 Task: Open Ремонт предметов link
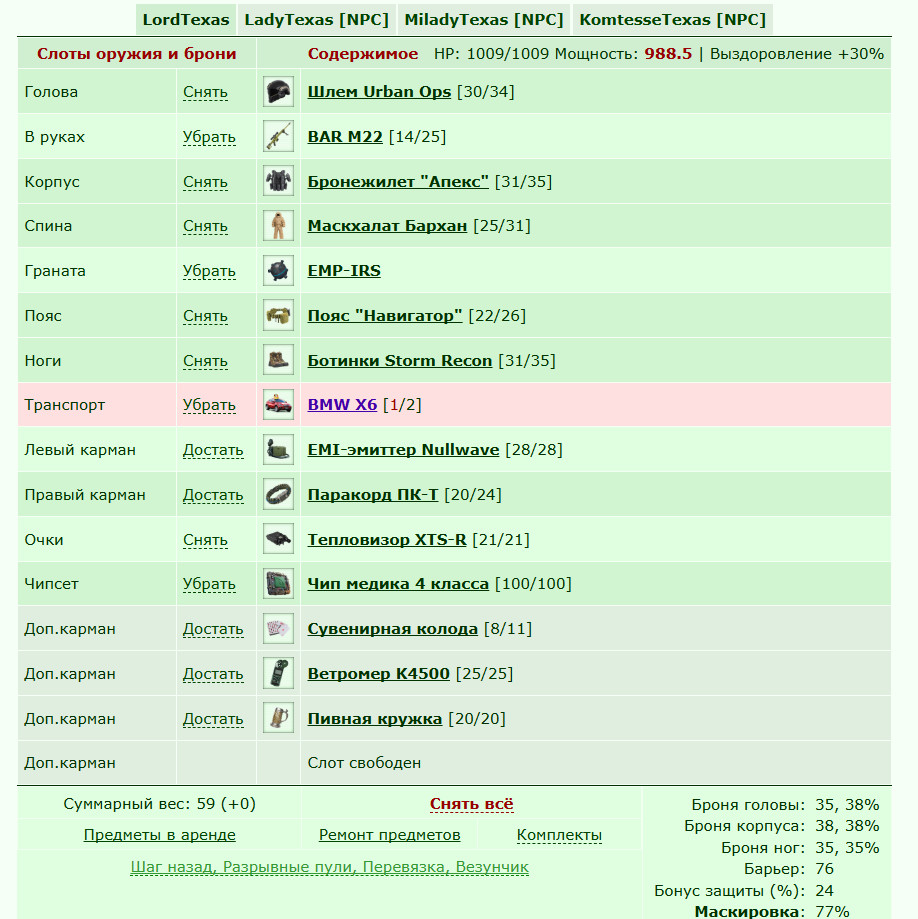tap(389, 835)
